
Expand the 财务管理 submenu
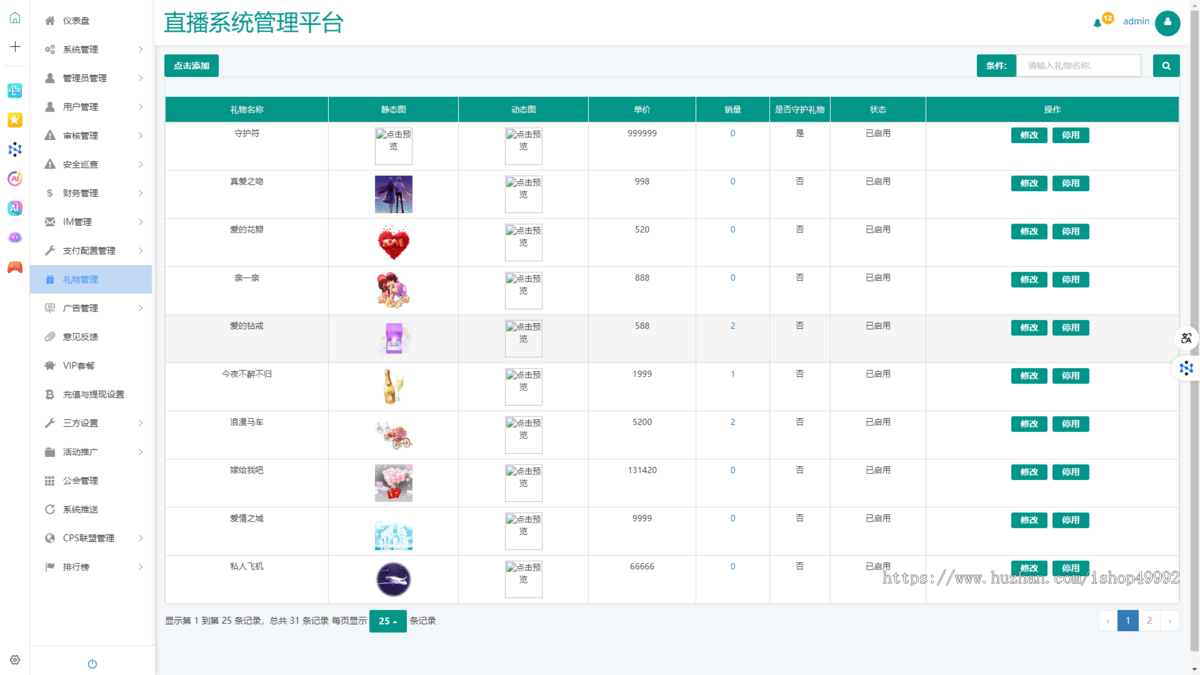click(x=91, y=193)
